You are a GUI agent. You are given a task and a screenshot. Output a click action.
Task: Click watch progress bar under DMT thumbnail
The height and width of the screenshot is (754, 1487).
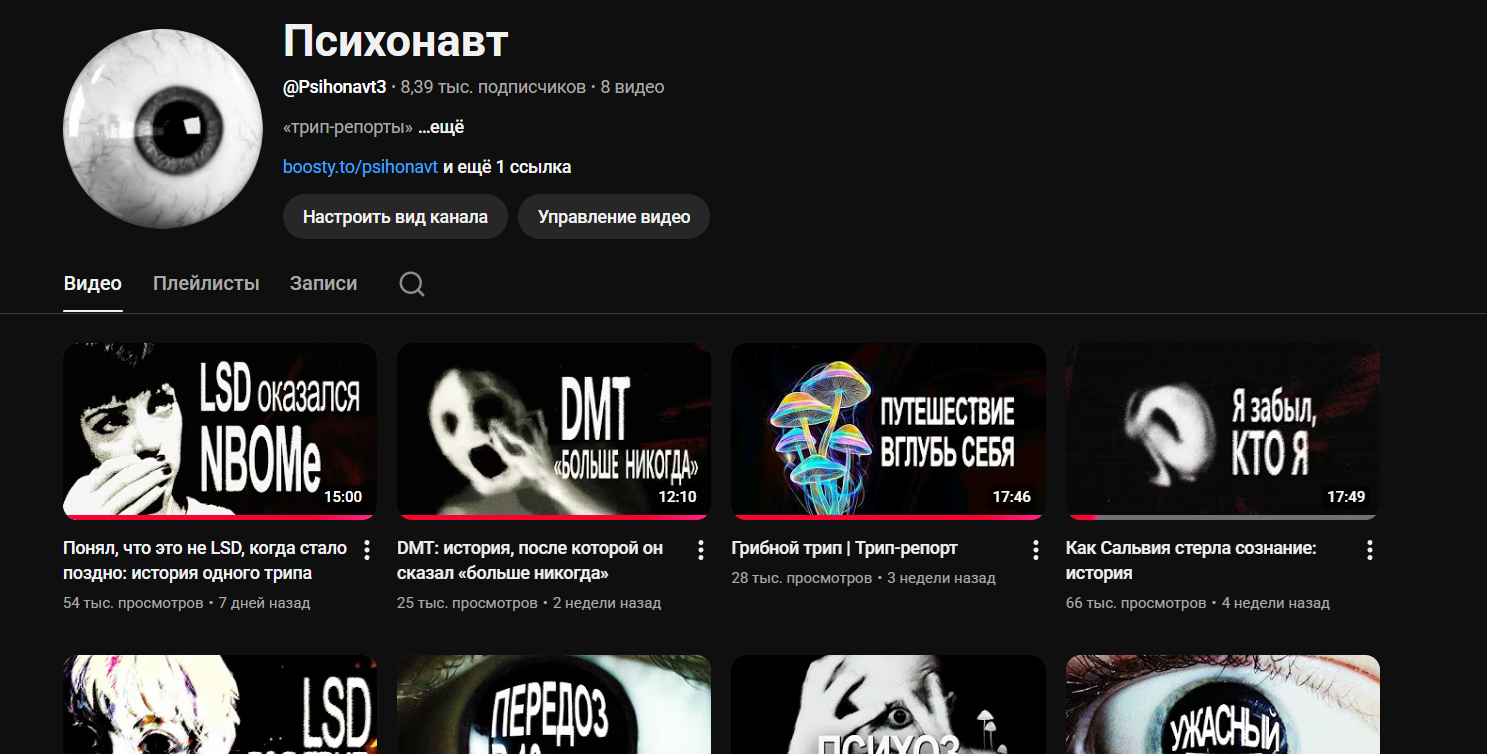coord(554,517)
